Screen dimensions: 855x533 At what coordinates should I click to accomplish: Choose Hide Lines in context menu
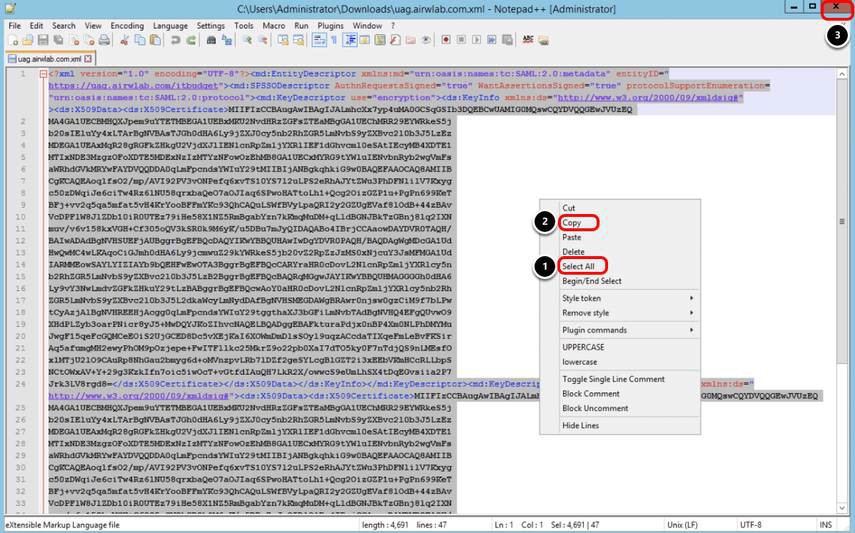tap(581, 426)
